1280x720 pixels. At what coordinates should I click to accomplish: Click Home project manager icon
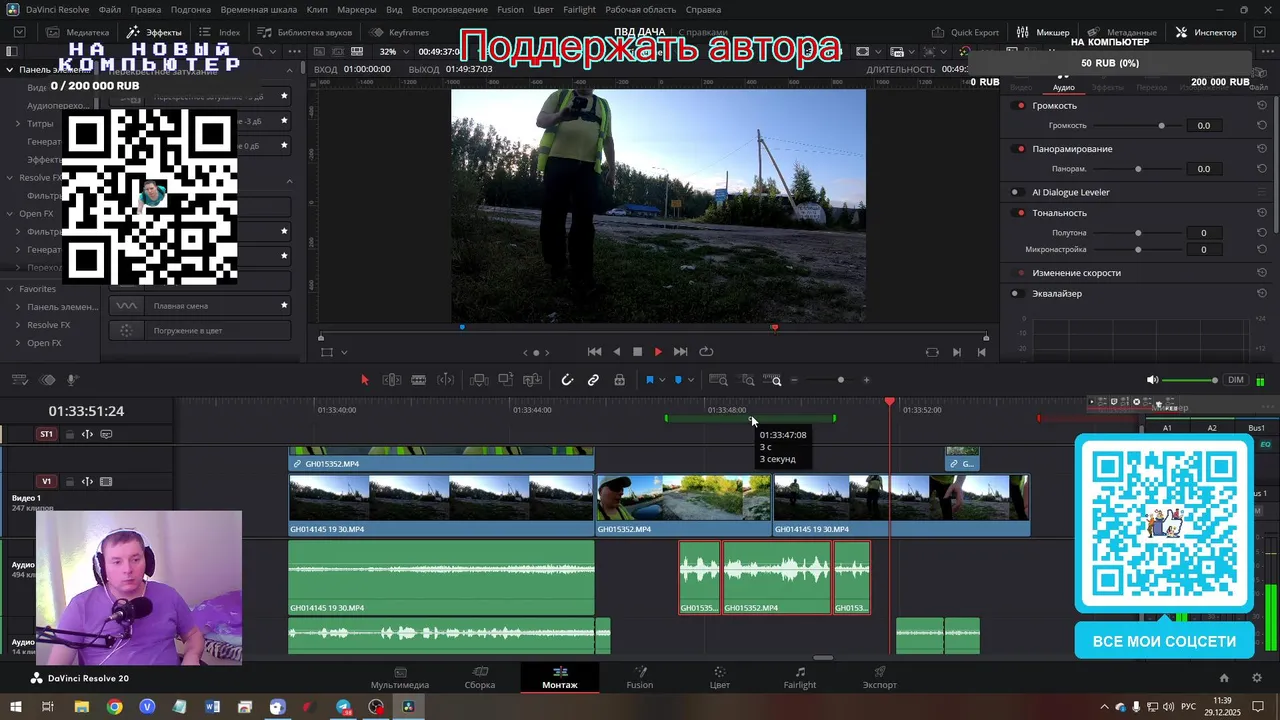tap(1224, 678)
